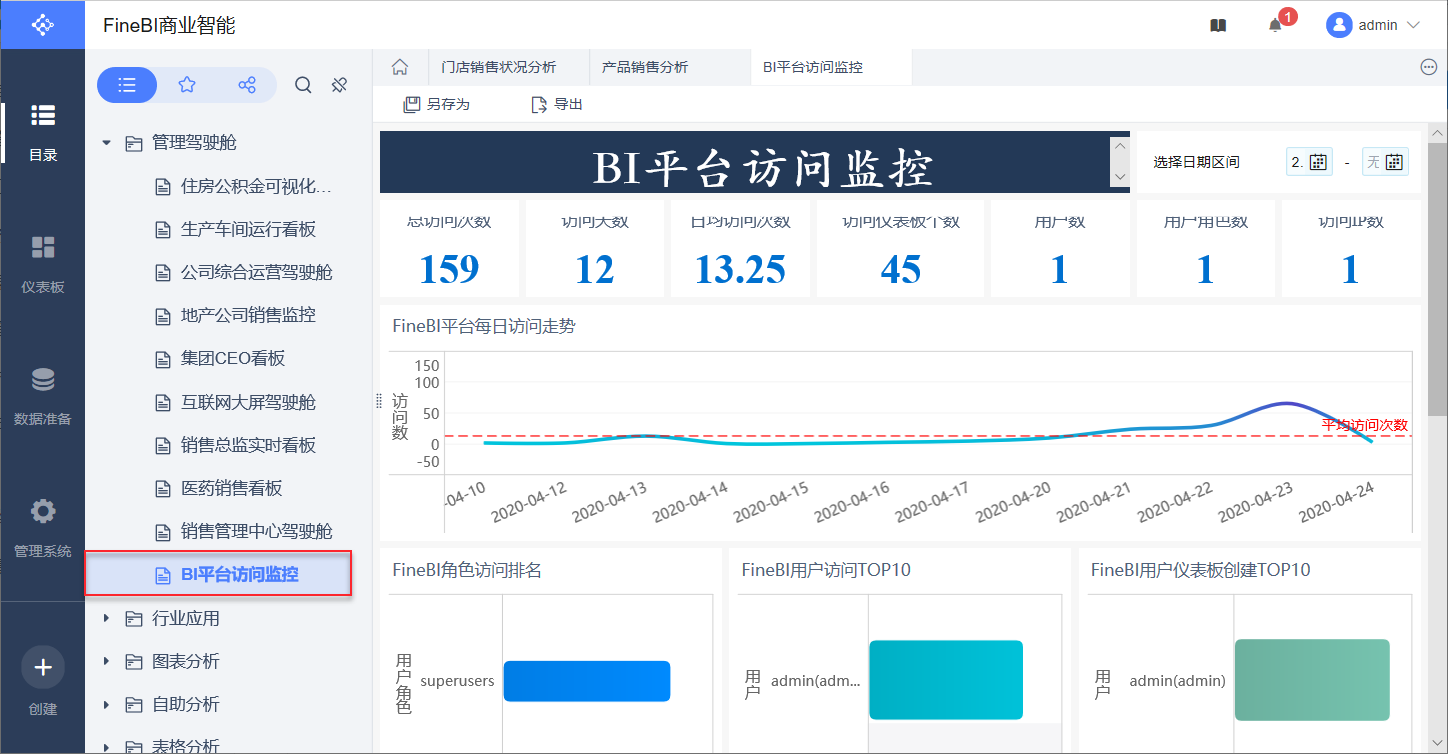Viewport: 1448px width, 754px height.
Task: Unpin the directory panel with pin icon
Action: 339,86
